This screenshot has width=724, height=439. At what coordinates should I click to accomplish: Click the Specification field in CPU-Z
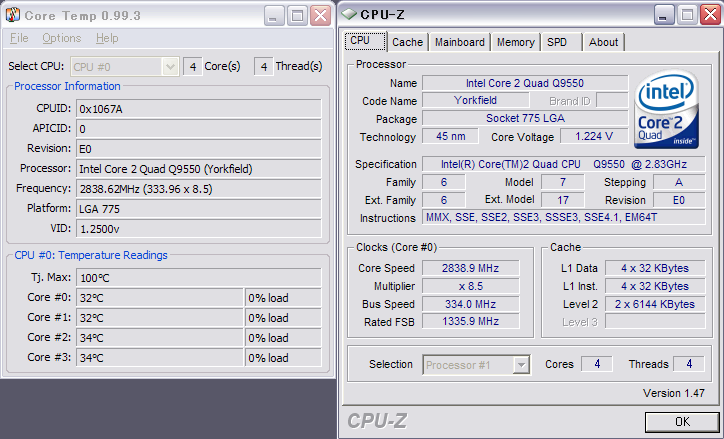(x=564, y=164)
